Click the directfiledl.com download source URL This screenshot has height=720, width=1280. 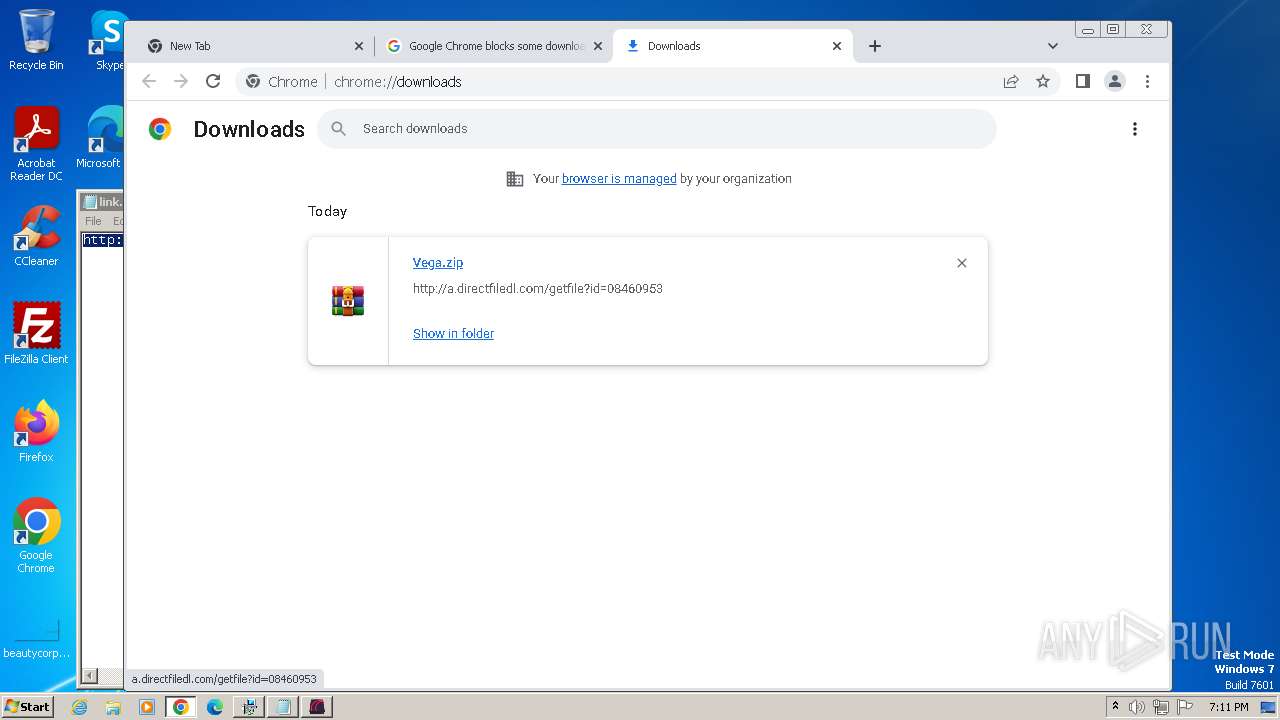point(538,289)
